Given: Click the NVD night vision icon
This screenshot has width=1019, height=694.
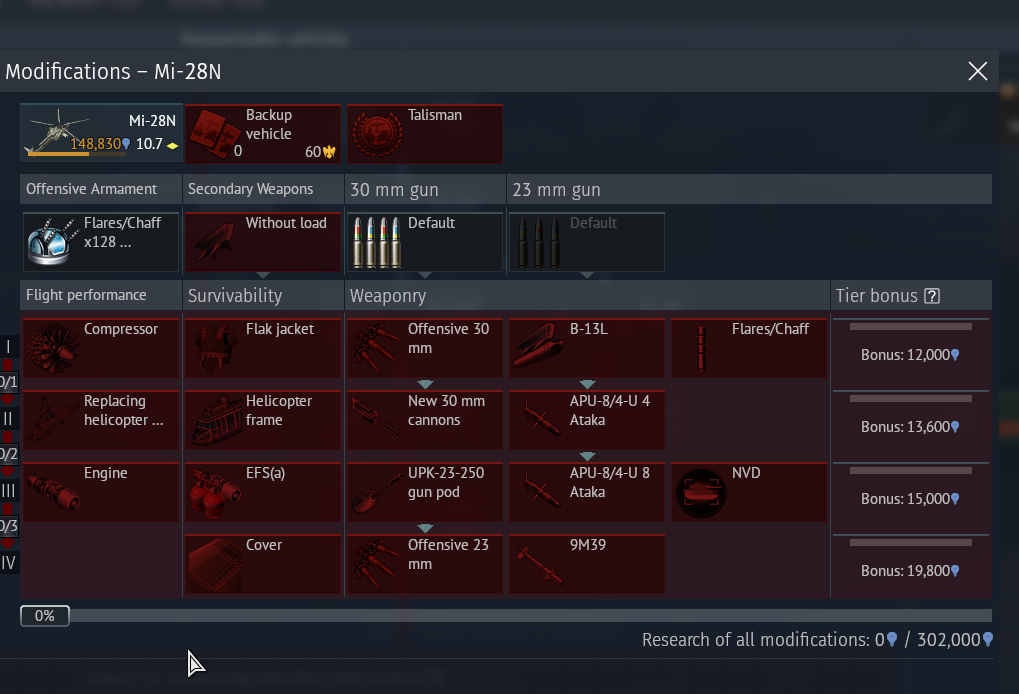Looking at the screenshot, I should coord(701,493).
